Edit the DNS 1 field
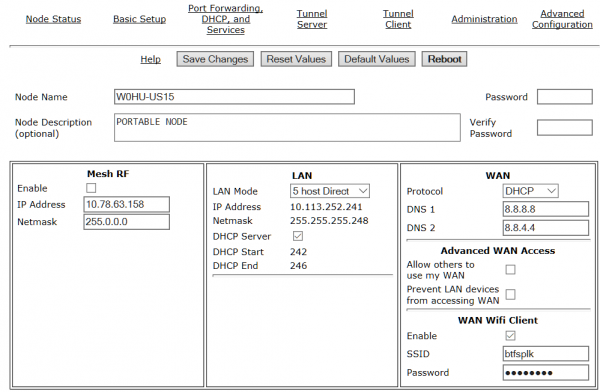The height and width of the screenshot is (392, 600). [546, 209]
